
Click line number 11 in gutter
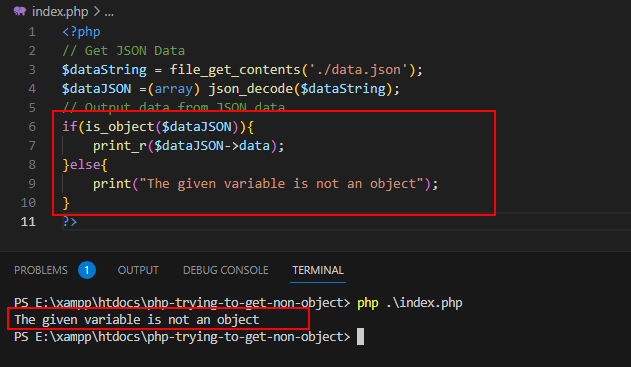(x=28, y=222)
